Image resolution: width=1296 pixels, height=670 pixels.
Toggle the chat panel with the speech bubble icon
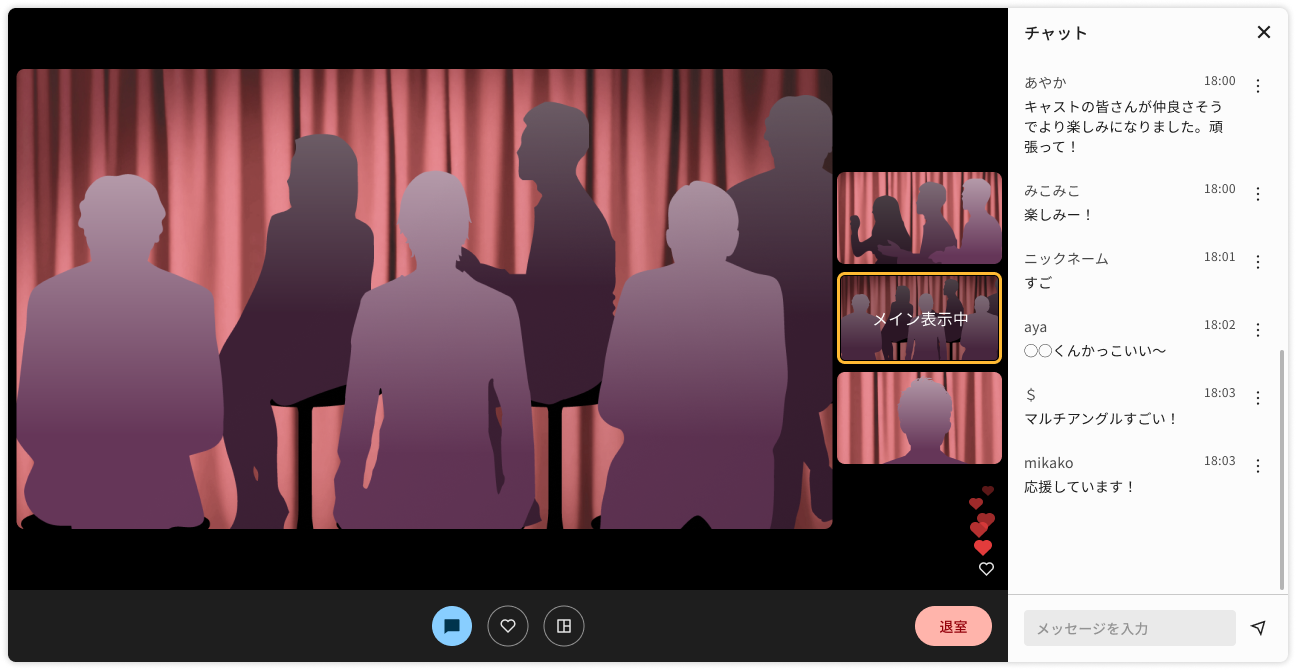(x=452, y=625)
